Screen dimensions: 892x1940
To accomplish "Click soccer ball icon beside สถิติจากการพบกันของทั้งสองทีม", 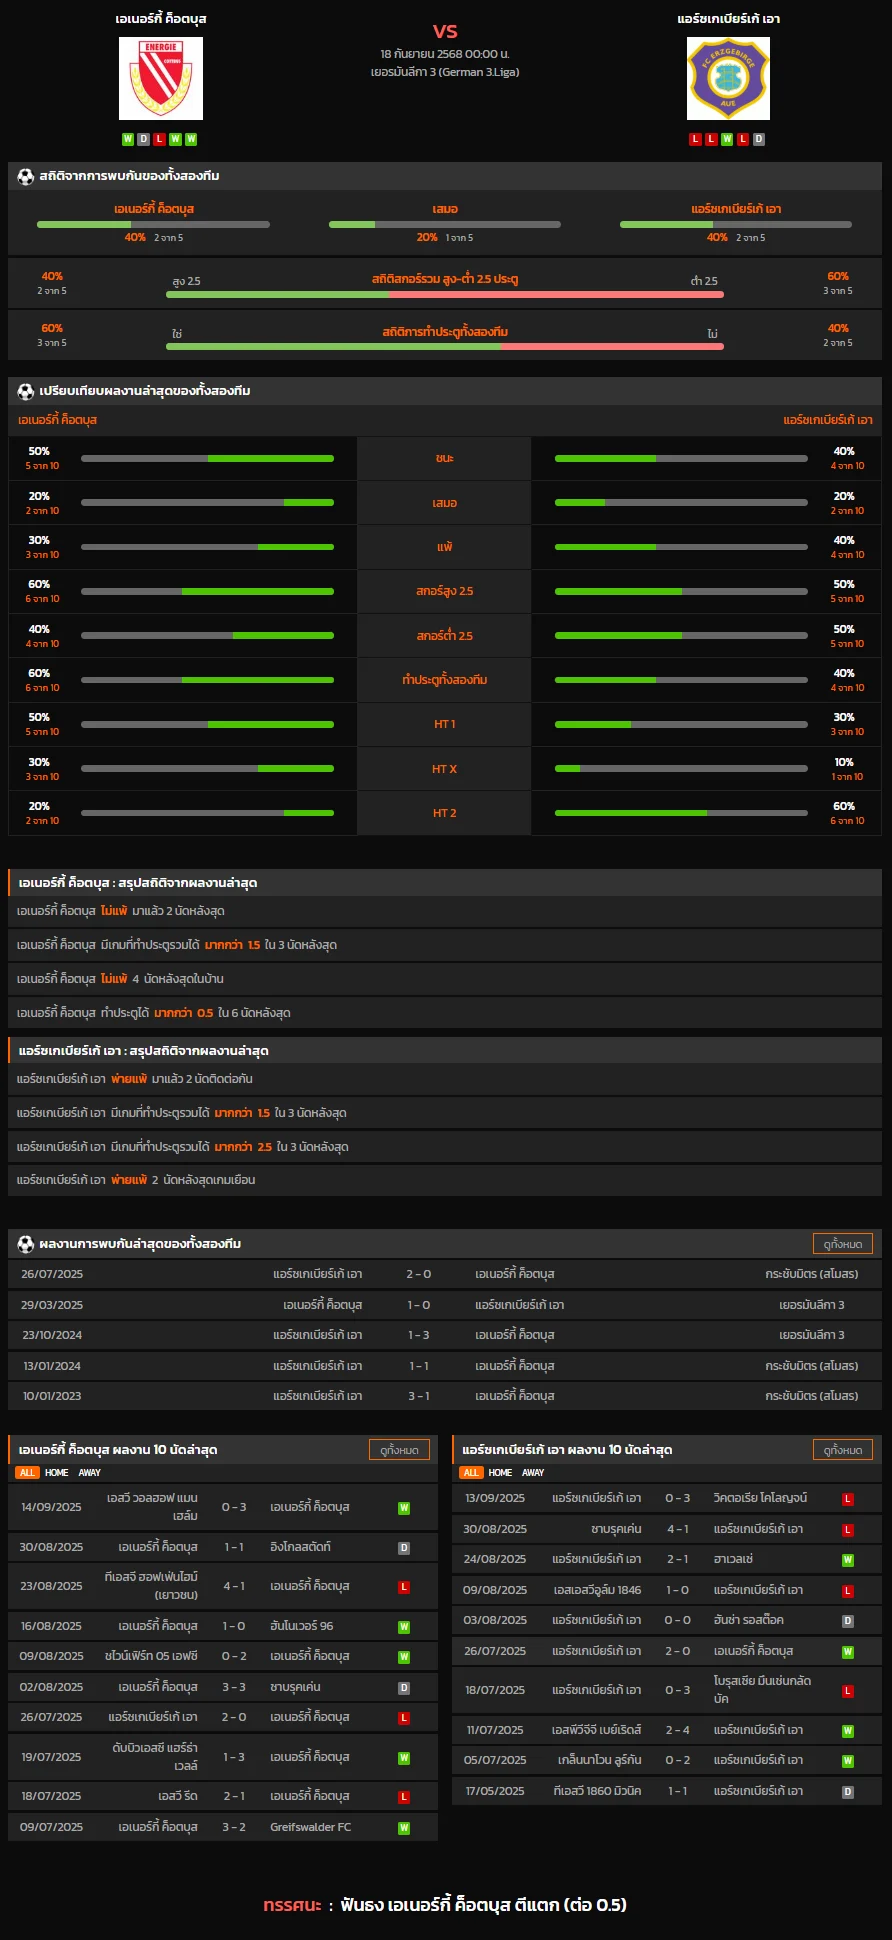I will click(x=26, y=176).
